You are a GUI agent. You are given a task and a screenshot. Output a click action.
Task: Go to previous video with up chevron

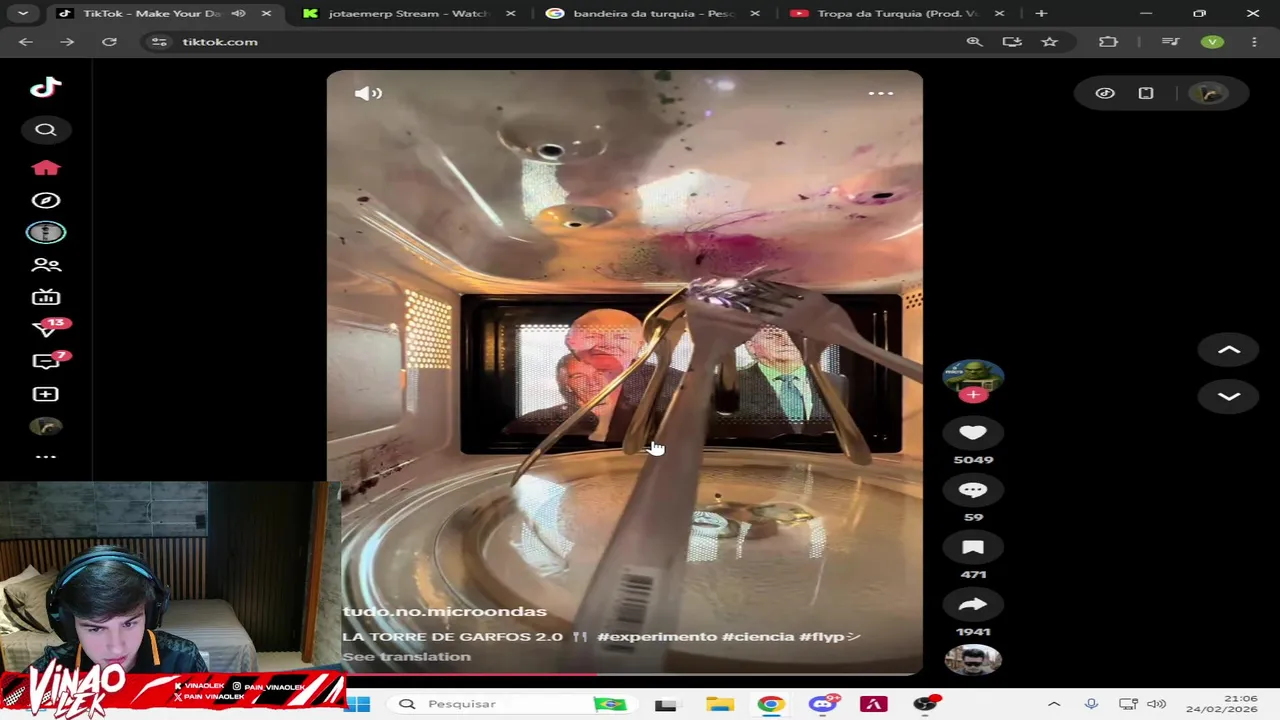[x=1229, y=350]
